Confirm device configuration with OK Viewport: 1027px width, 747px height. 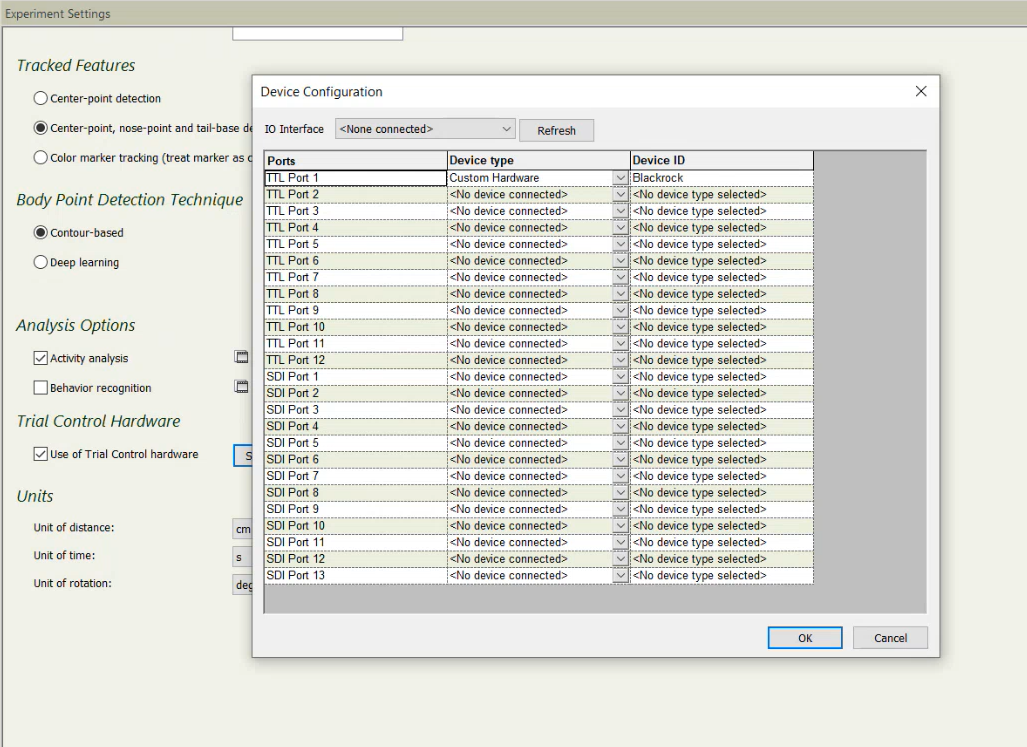[804, 638]
